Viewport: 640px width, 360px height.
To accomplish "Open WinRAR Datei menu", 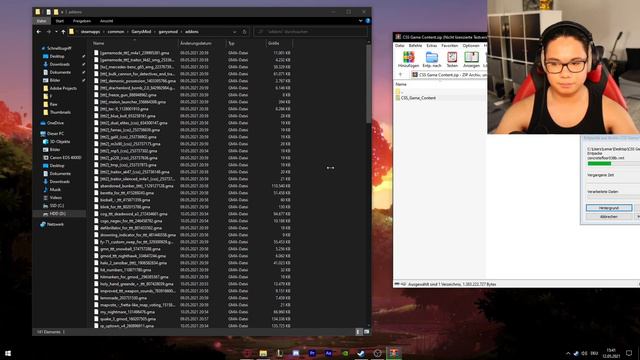I will tap(399, 46).
